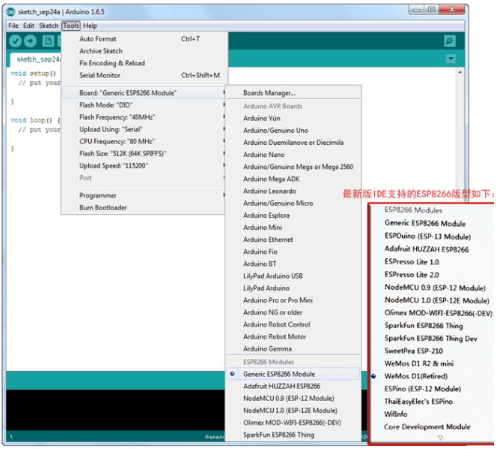Open Boards Manager...

[x=293, y=93]
